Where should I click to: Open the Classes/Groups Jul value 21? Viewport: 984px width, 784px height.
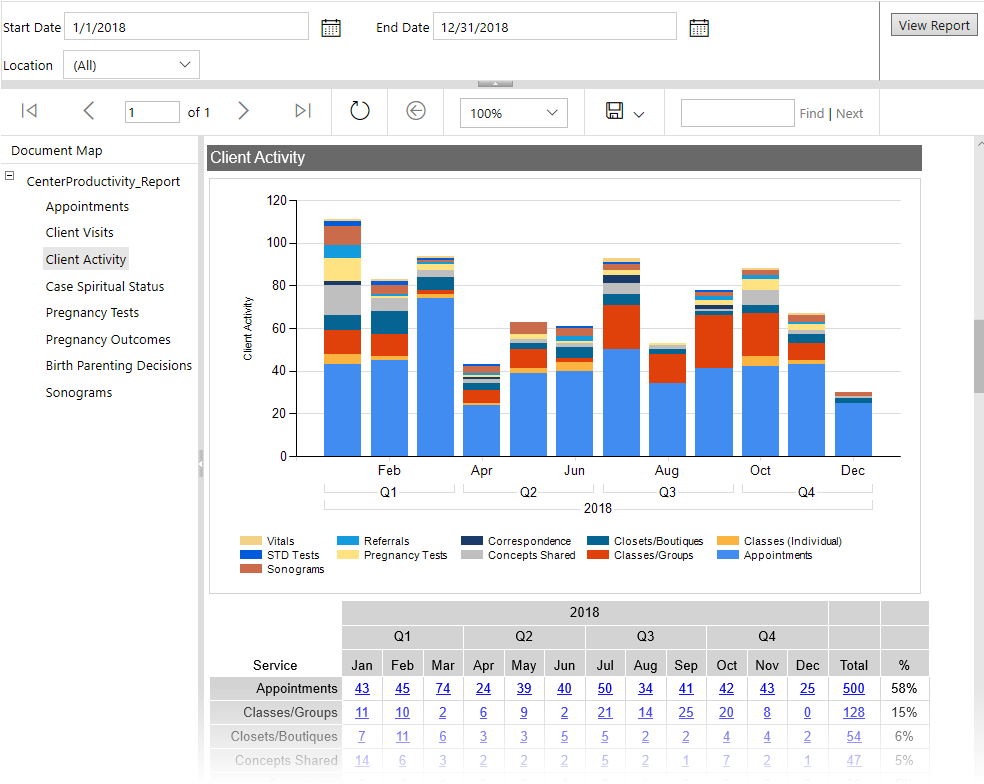[605, 712]
